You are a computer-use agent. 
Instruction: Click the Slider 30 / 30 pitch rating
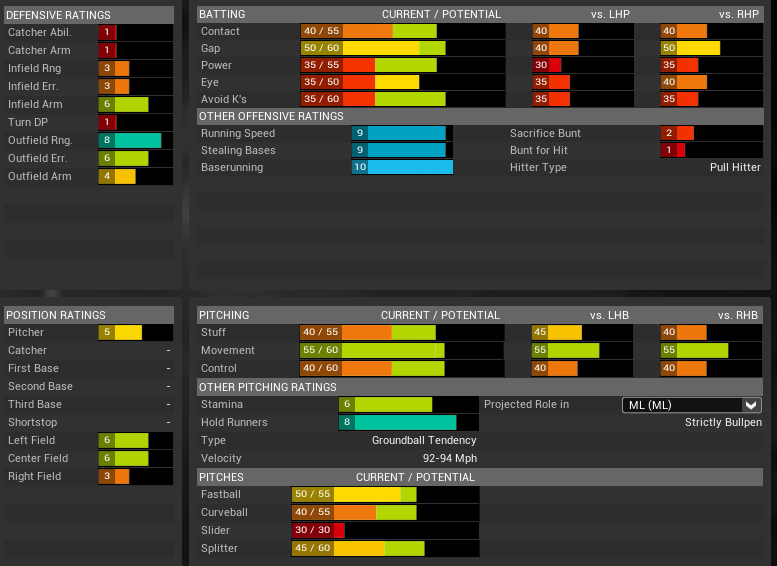coord(318,530)
